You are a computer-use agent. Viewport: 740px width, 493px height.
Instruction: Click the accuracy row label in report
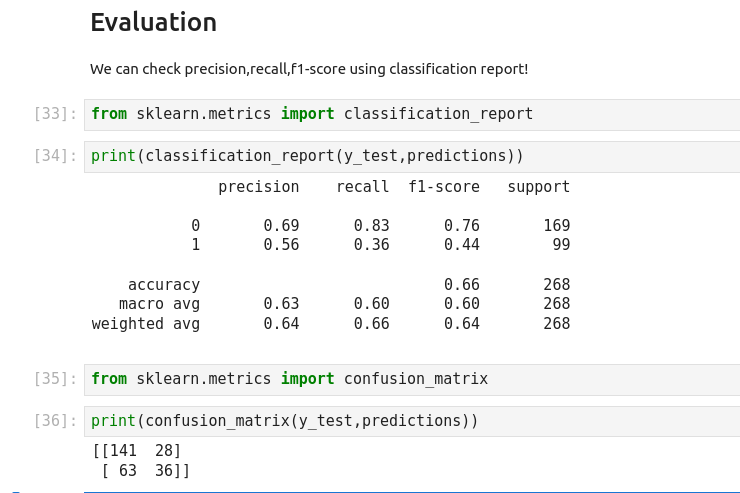coord(163,285)
